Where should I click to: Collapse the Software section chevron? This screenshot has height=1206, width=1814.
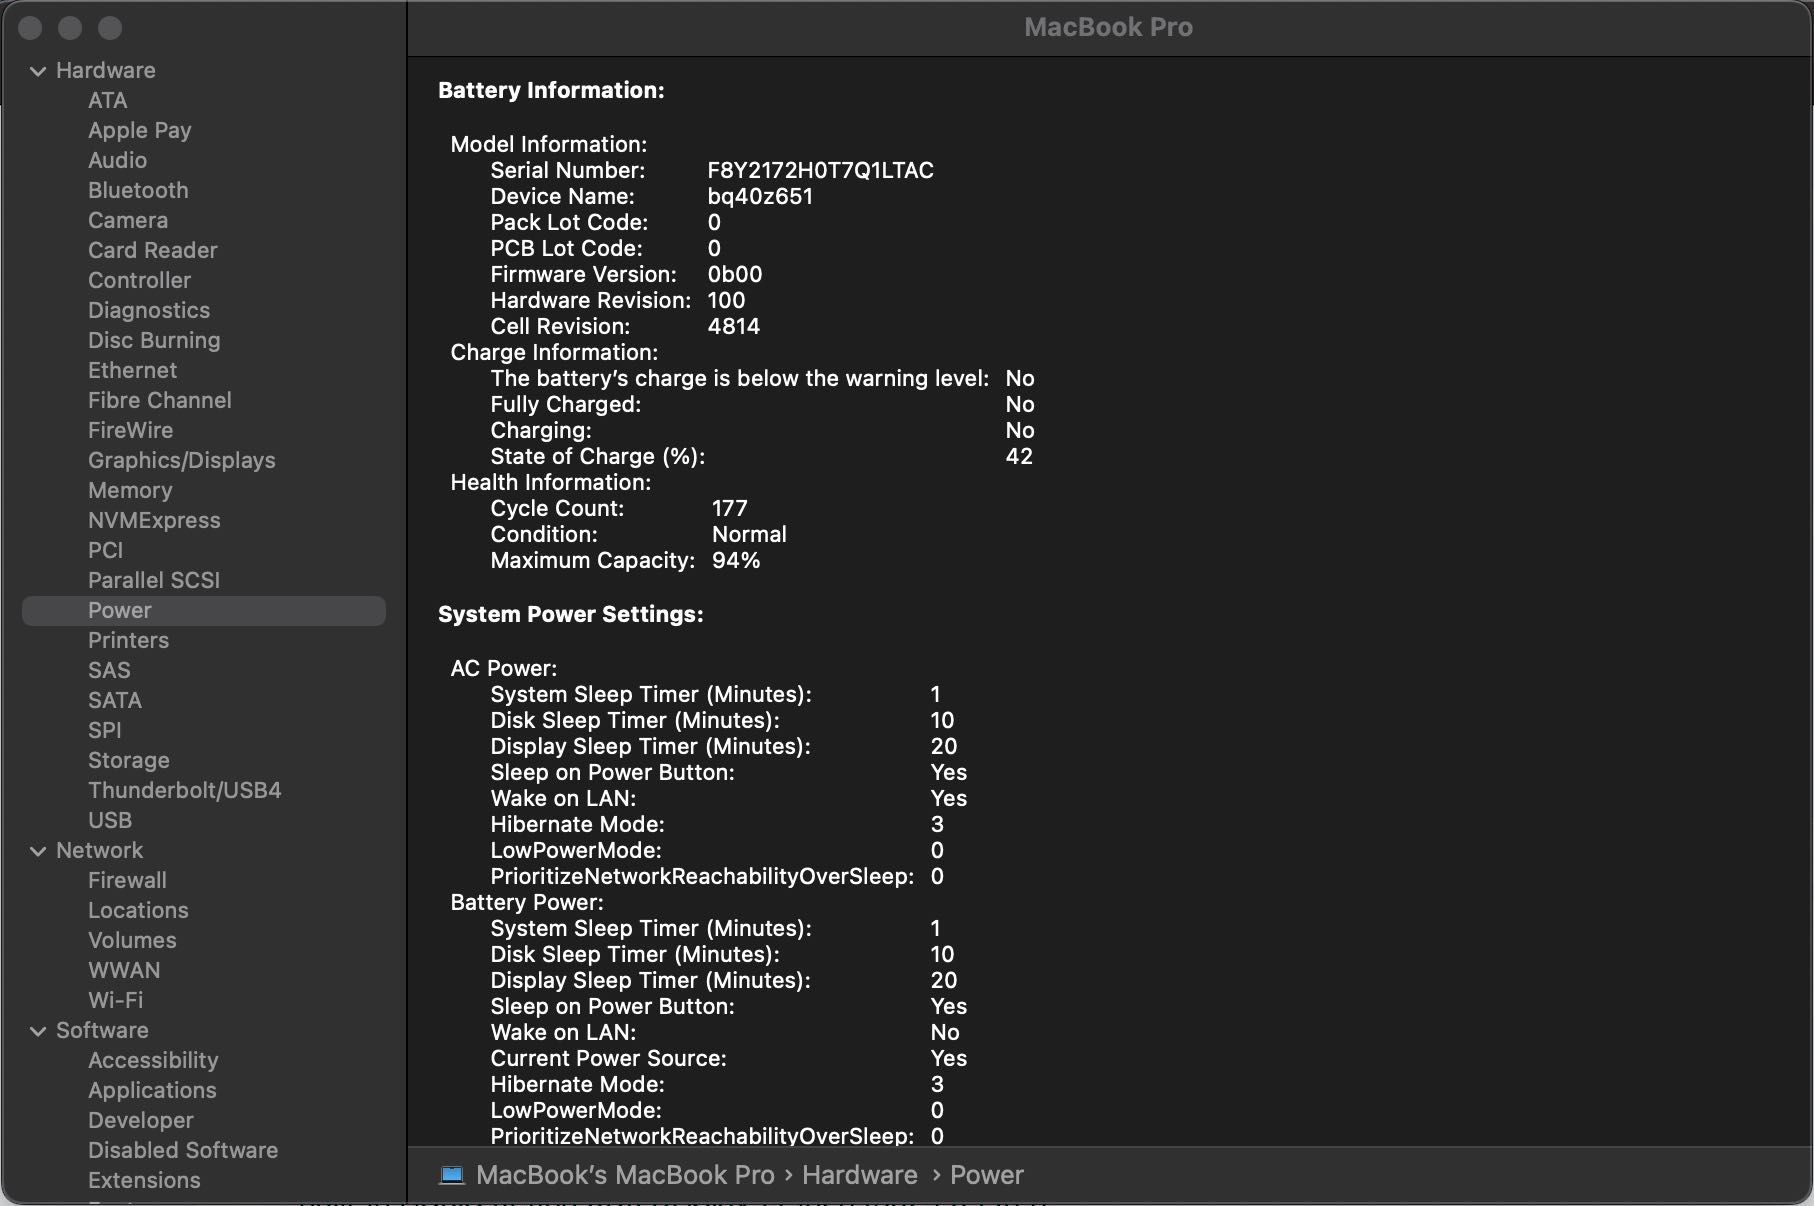(38, 1031)
